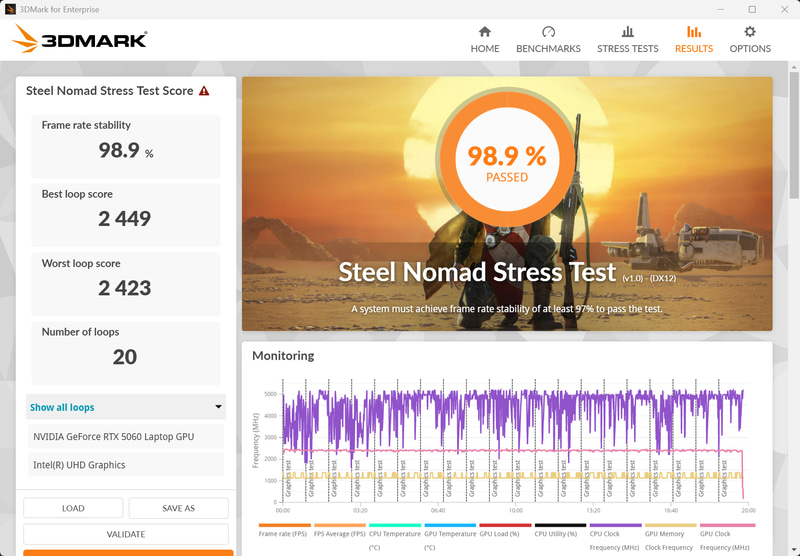
Task: Click the 3DMark logo
Action: click(80, 39)
